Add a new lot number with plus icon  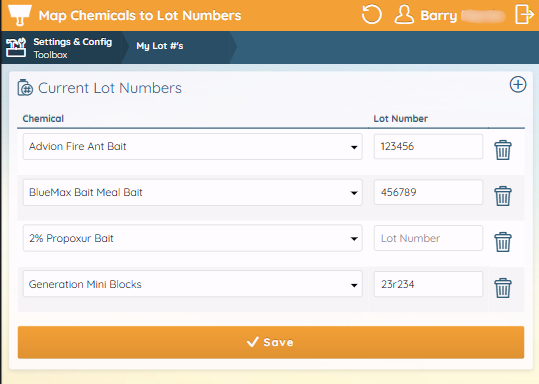518,85
